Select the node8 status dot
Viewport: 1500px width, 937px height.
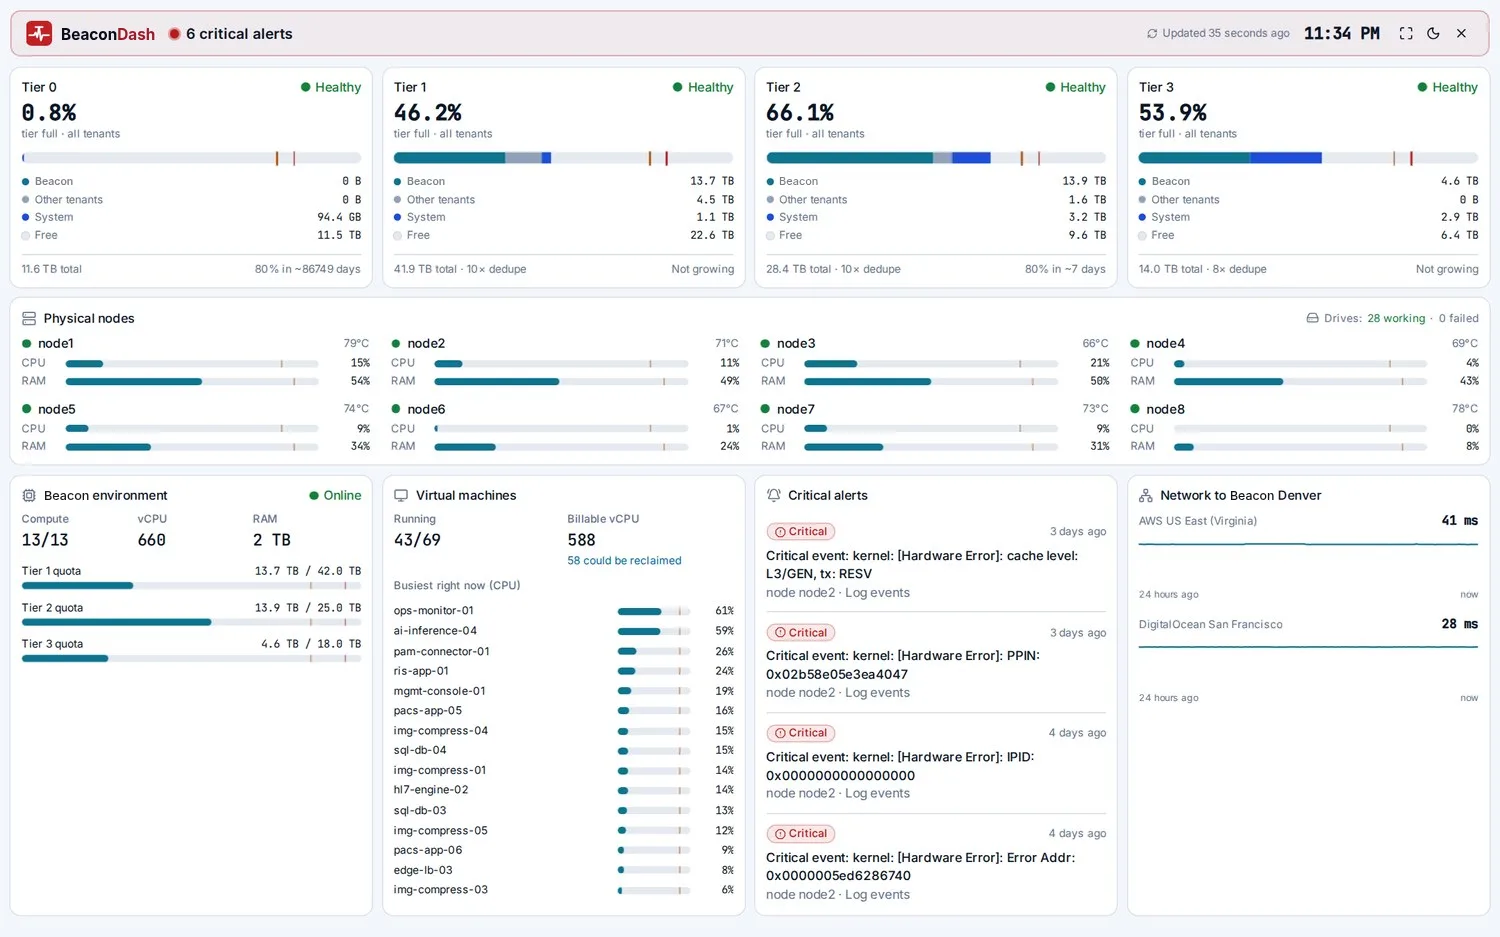point(1135,409)
